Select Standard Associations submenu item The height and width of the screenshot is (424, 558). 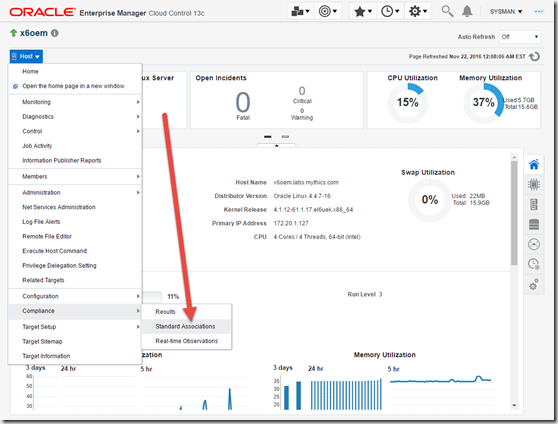click(186, 326)
